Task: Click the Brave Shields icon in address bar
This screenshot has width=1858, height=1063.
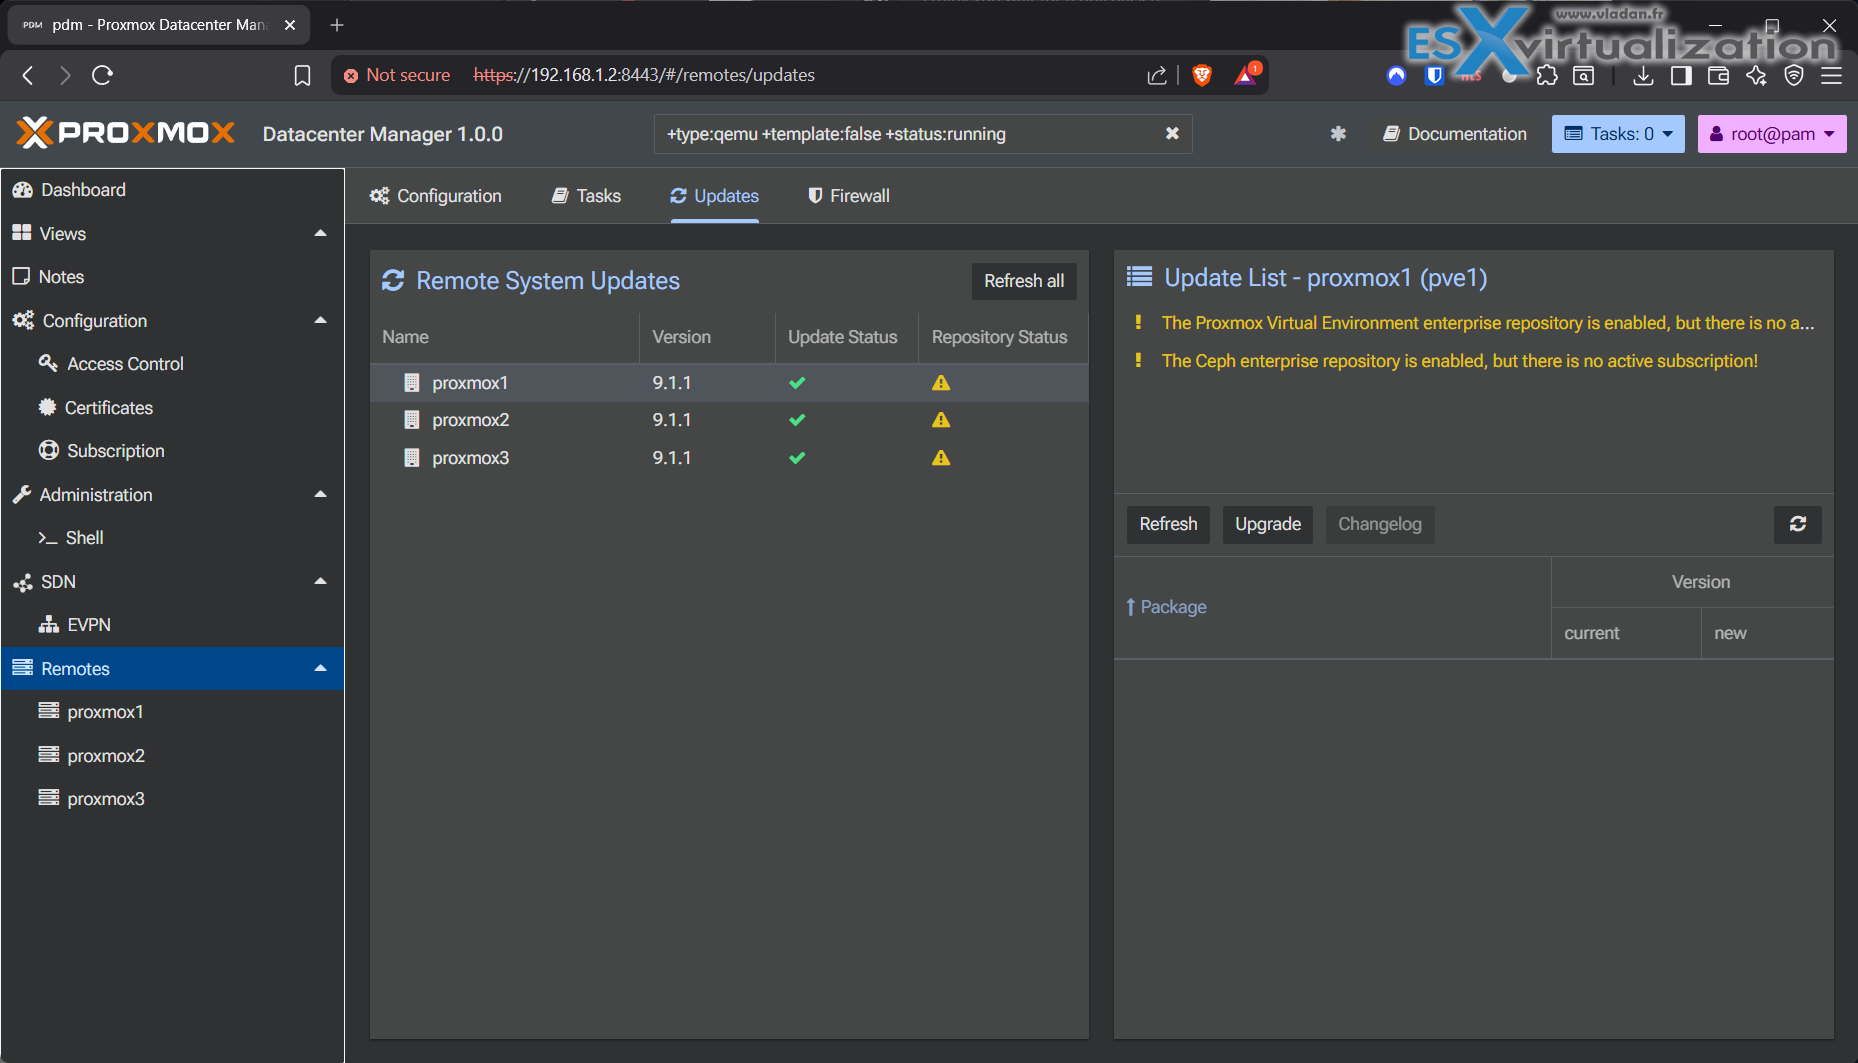Action: [1202, 75]
